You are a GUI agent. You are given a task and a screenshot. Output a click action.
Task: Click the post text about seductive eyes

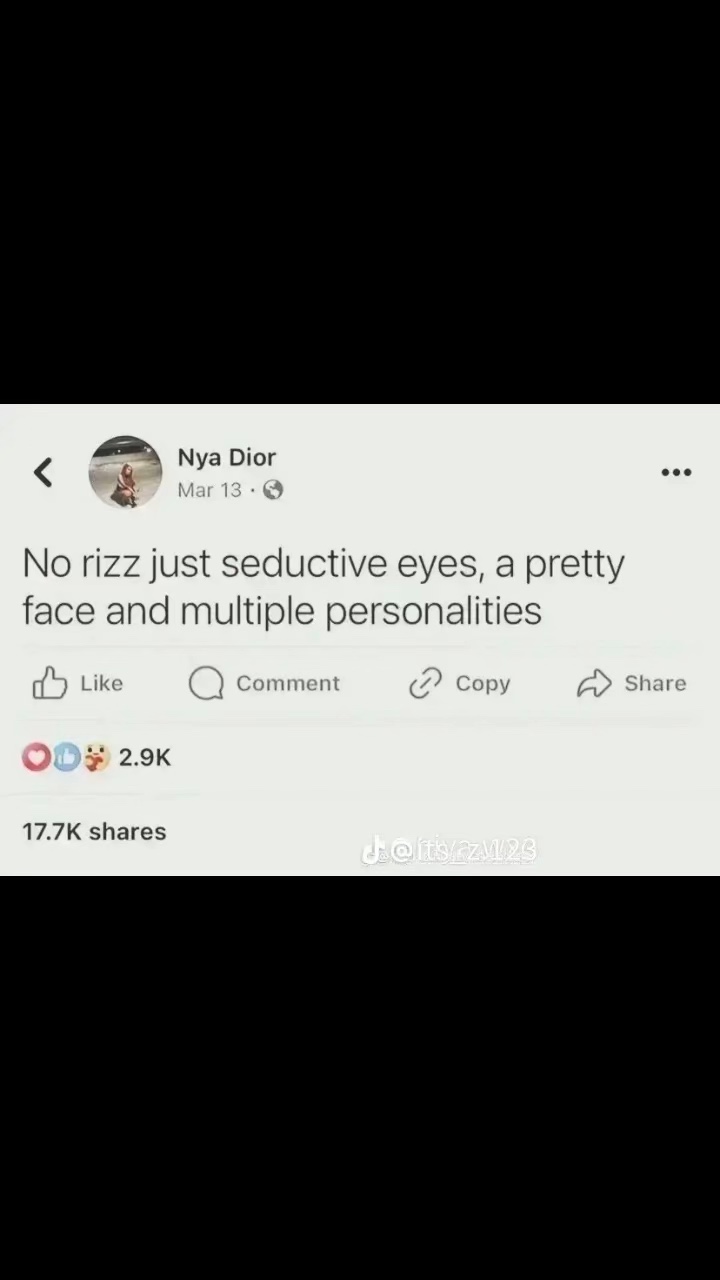click(x=322, y=587)
